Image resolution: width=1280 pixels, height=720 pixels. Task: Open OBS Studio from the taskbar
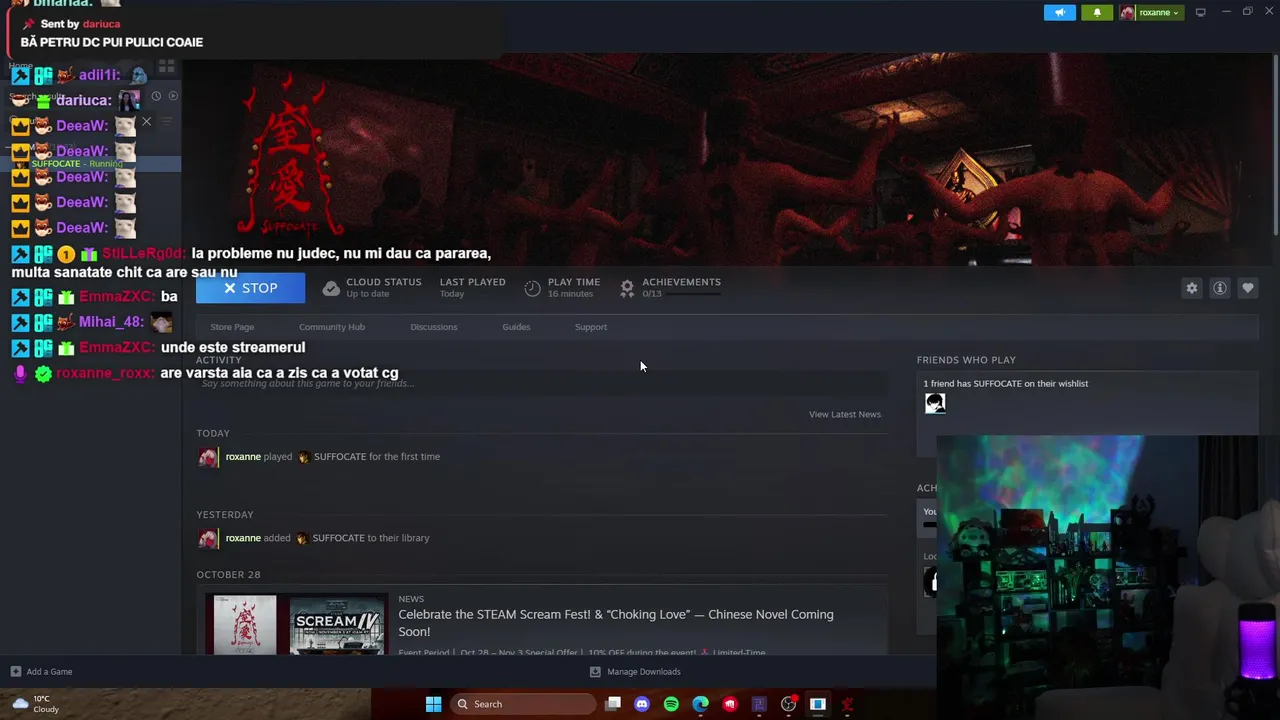tap(789, 704)
